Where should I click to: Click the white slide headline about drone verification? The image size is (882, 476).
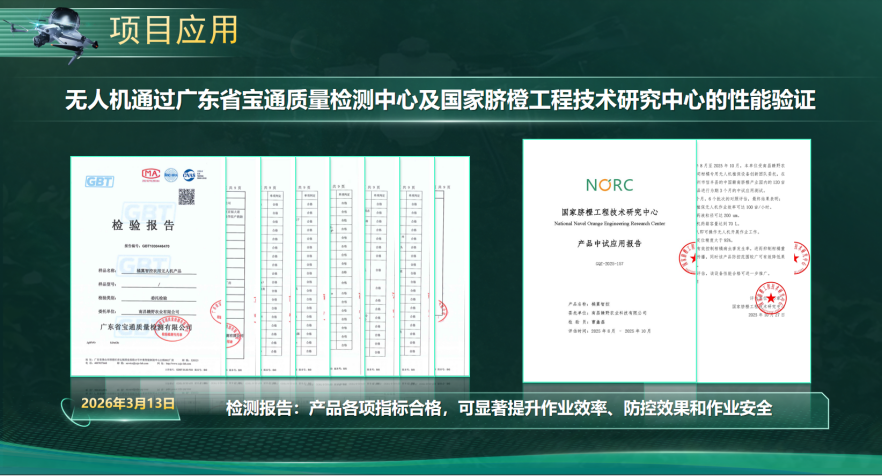tap(440, 99)
